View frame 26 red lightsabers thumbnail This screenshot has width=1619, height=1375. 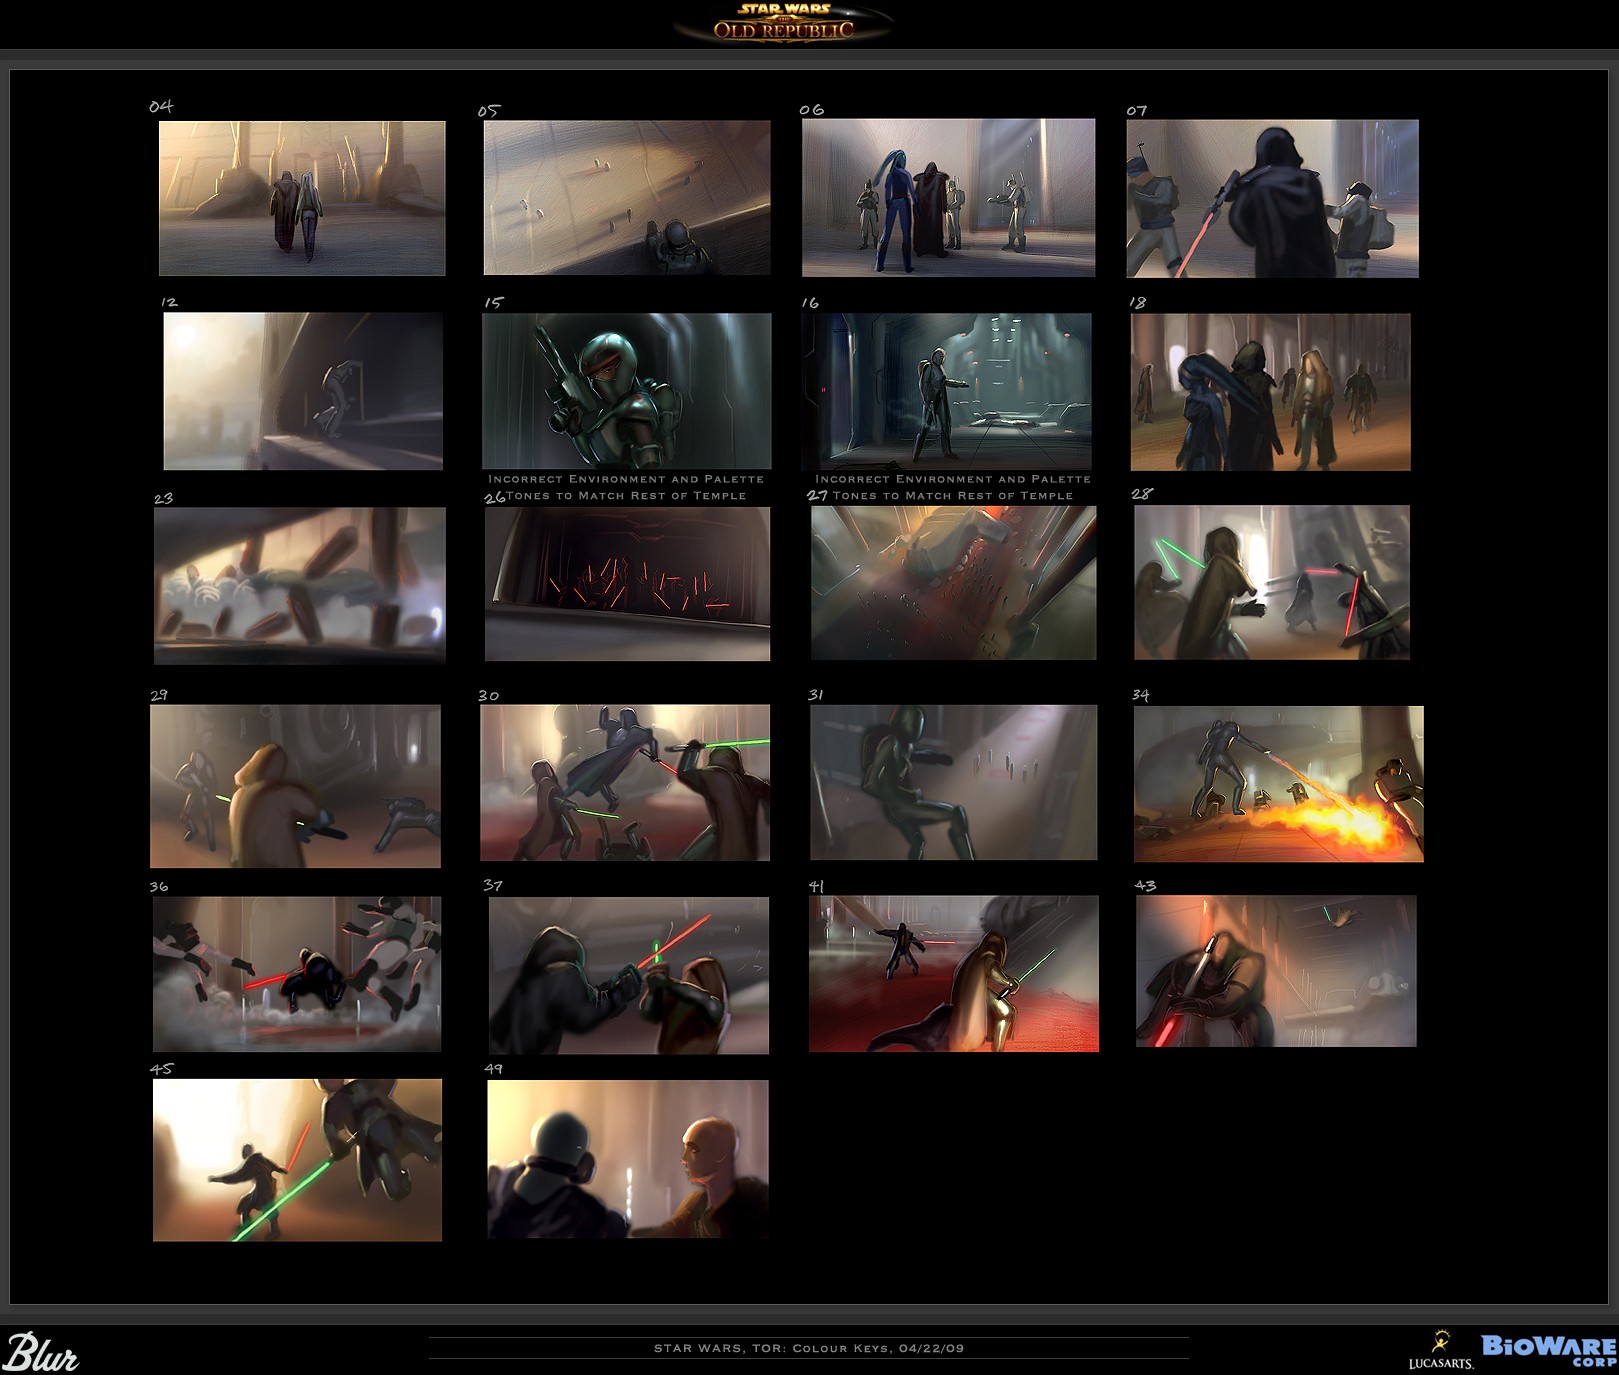click(627, 584)
